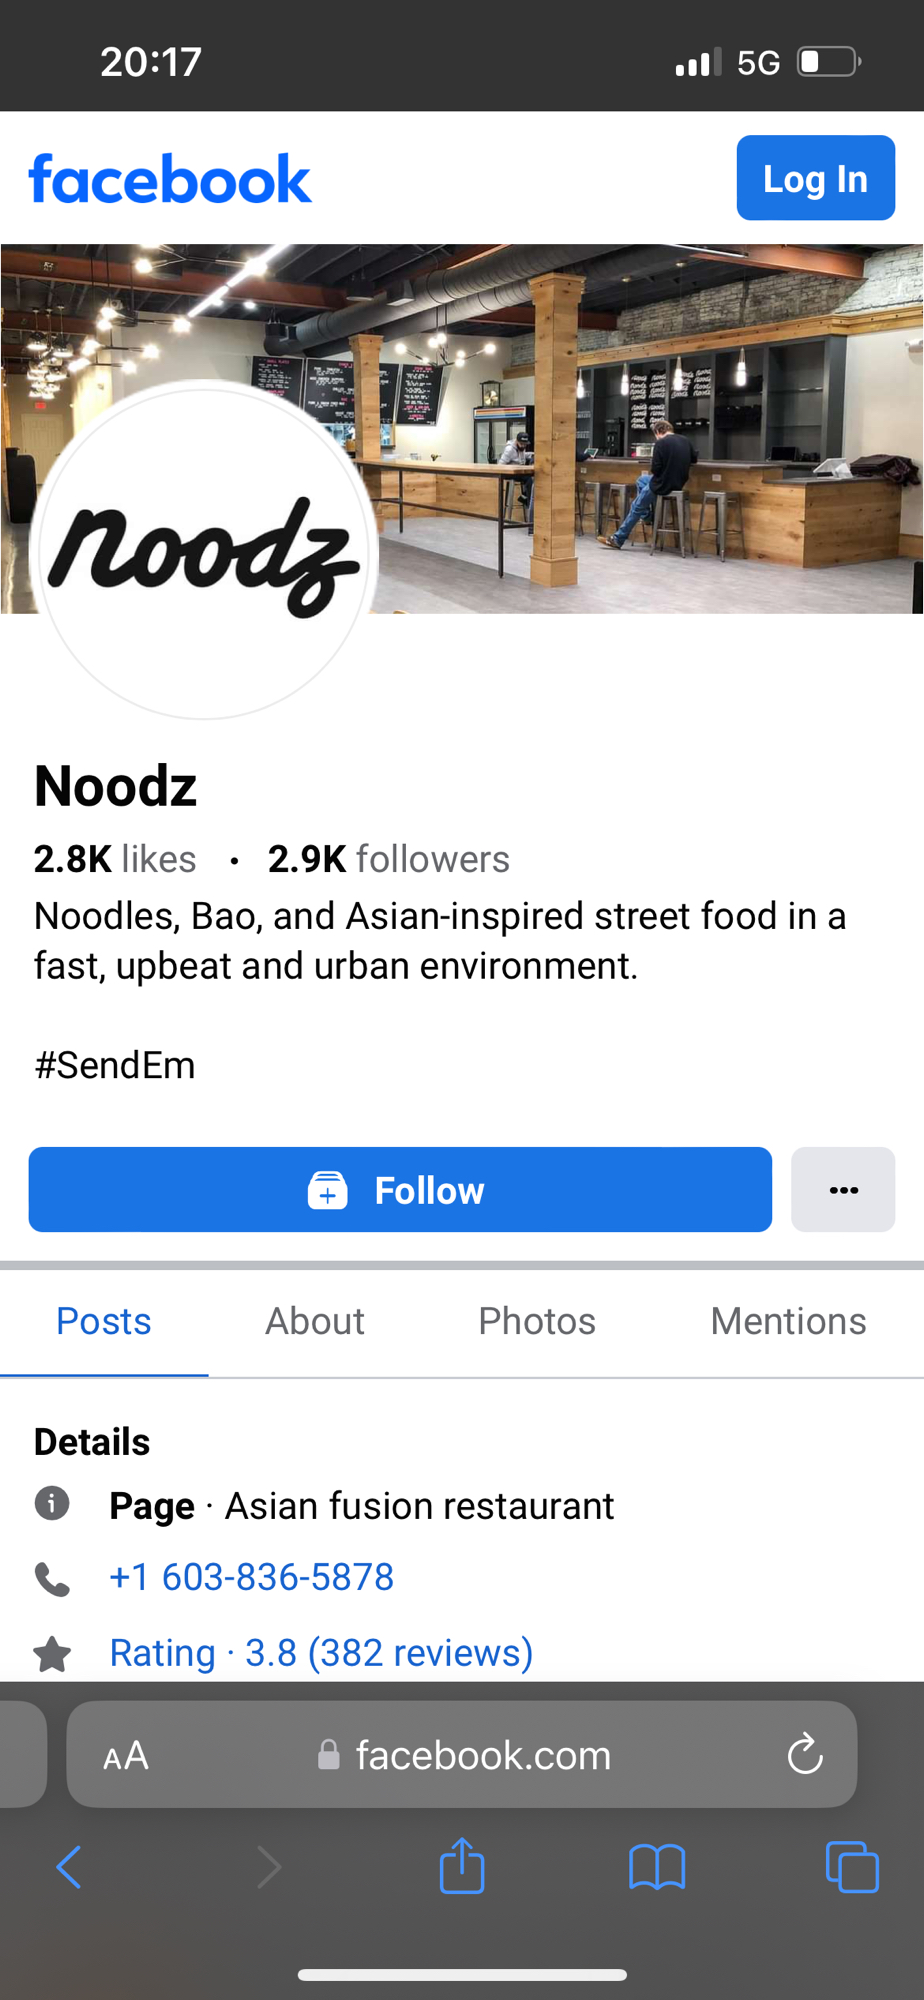Viewport: 924px width, 2000px height.
Task: Tap the AA reader options icon
Action: tap(126, 1755)
